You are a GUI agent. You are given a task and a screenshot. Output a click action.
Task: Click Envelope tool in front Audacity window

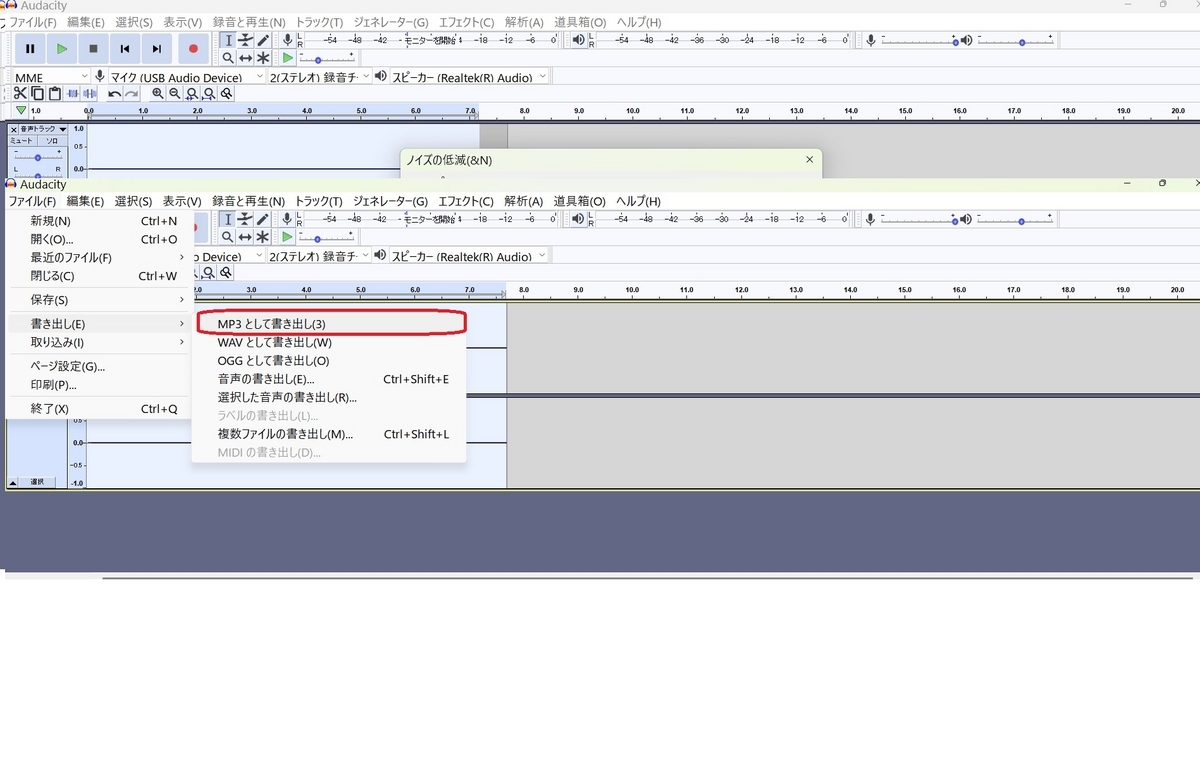pyautogui.click(x=245, y=219)
